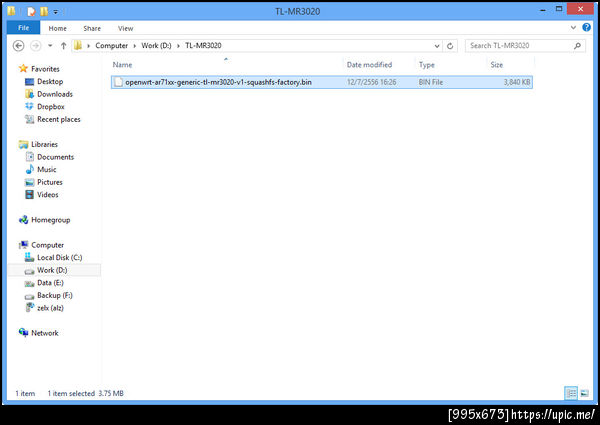Refresh the folder view
The image size is (600, 425).
450,46
